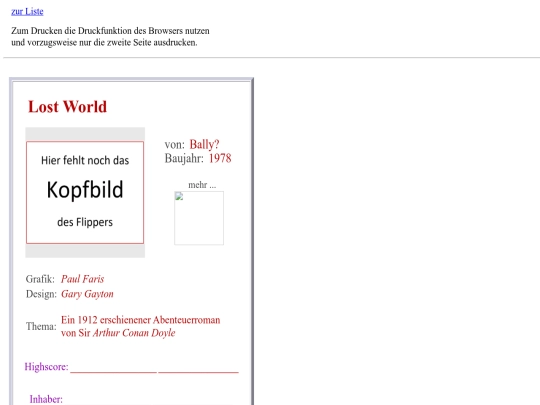
Task: Click the 'Thema:' label
Action: pyautogui.click(x=41, y=326)
